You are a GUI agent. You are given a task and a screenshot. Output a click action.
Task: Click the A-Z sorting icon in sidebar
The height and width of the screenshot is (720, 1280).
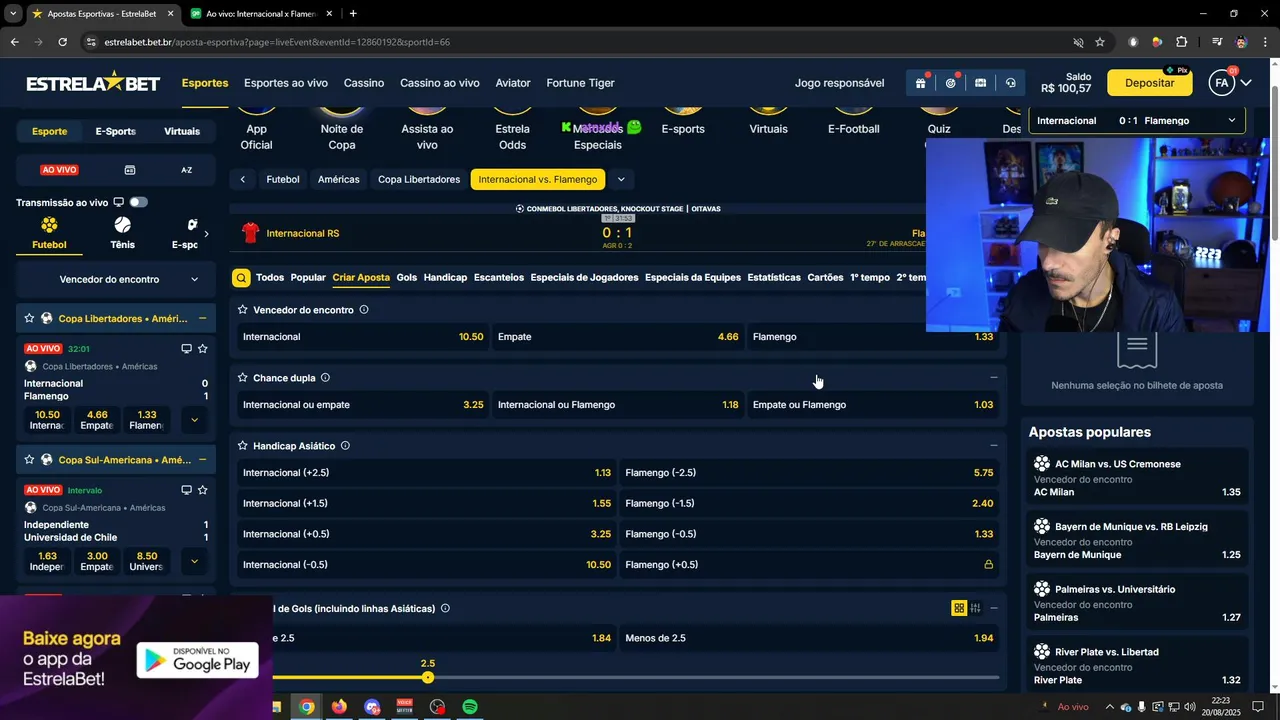[186, 170]
